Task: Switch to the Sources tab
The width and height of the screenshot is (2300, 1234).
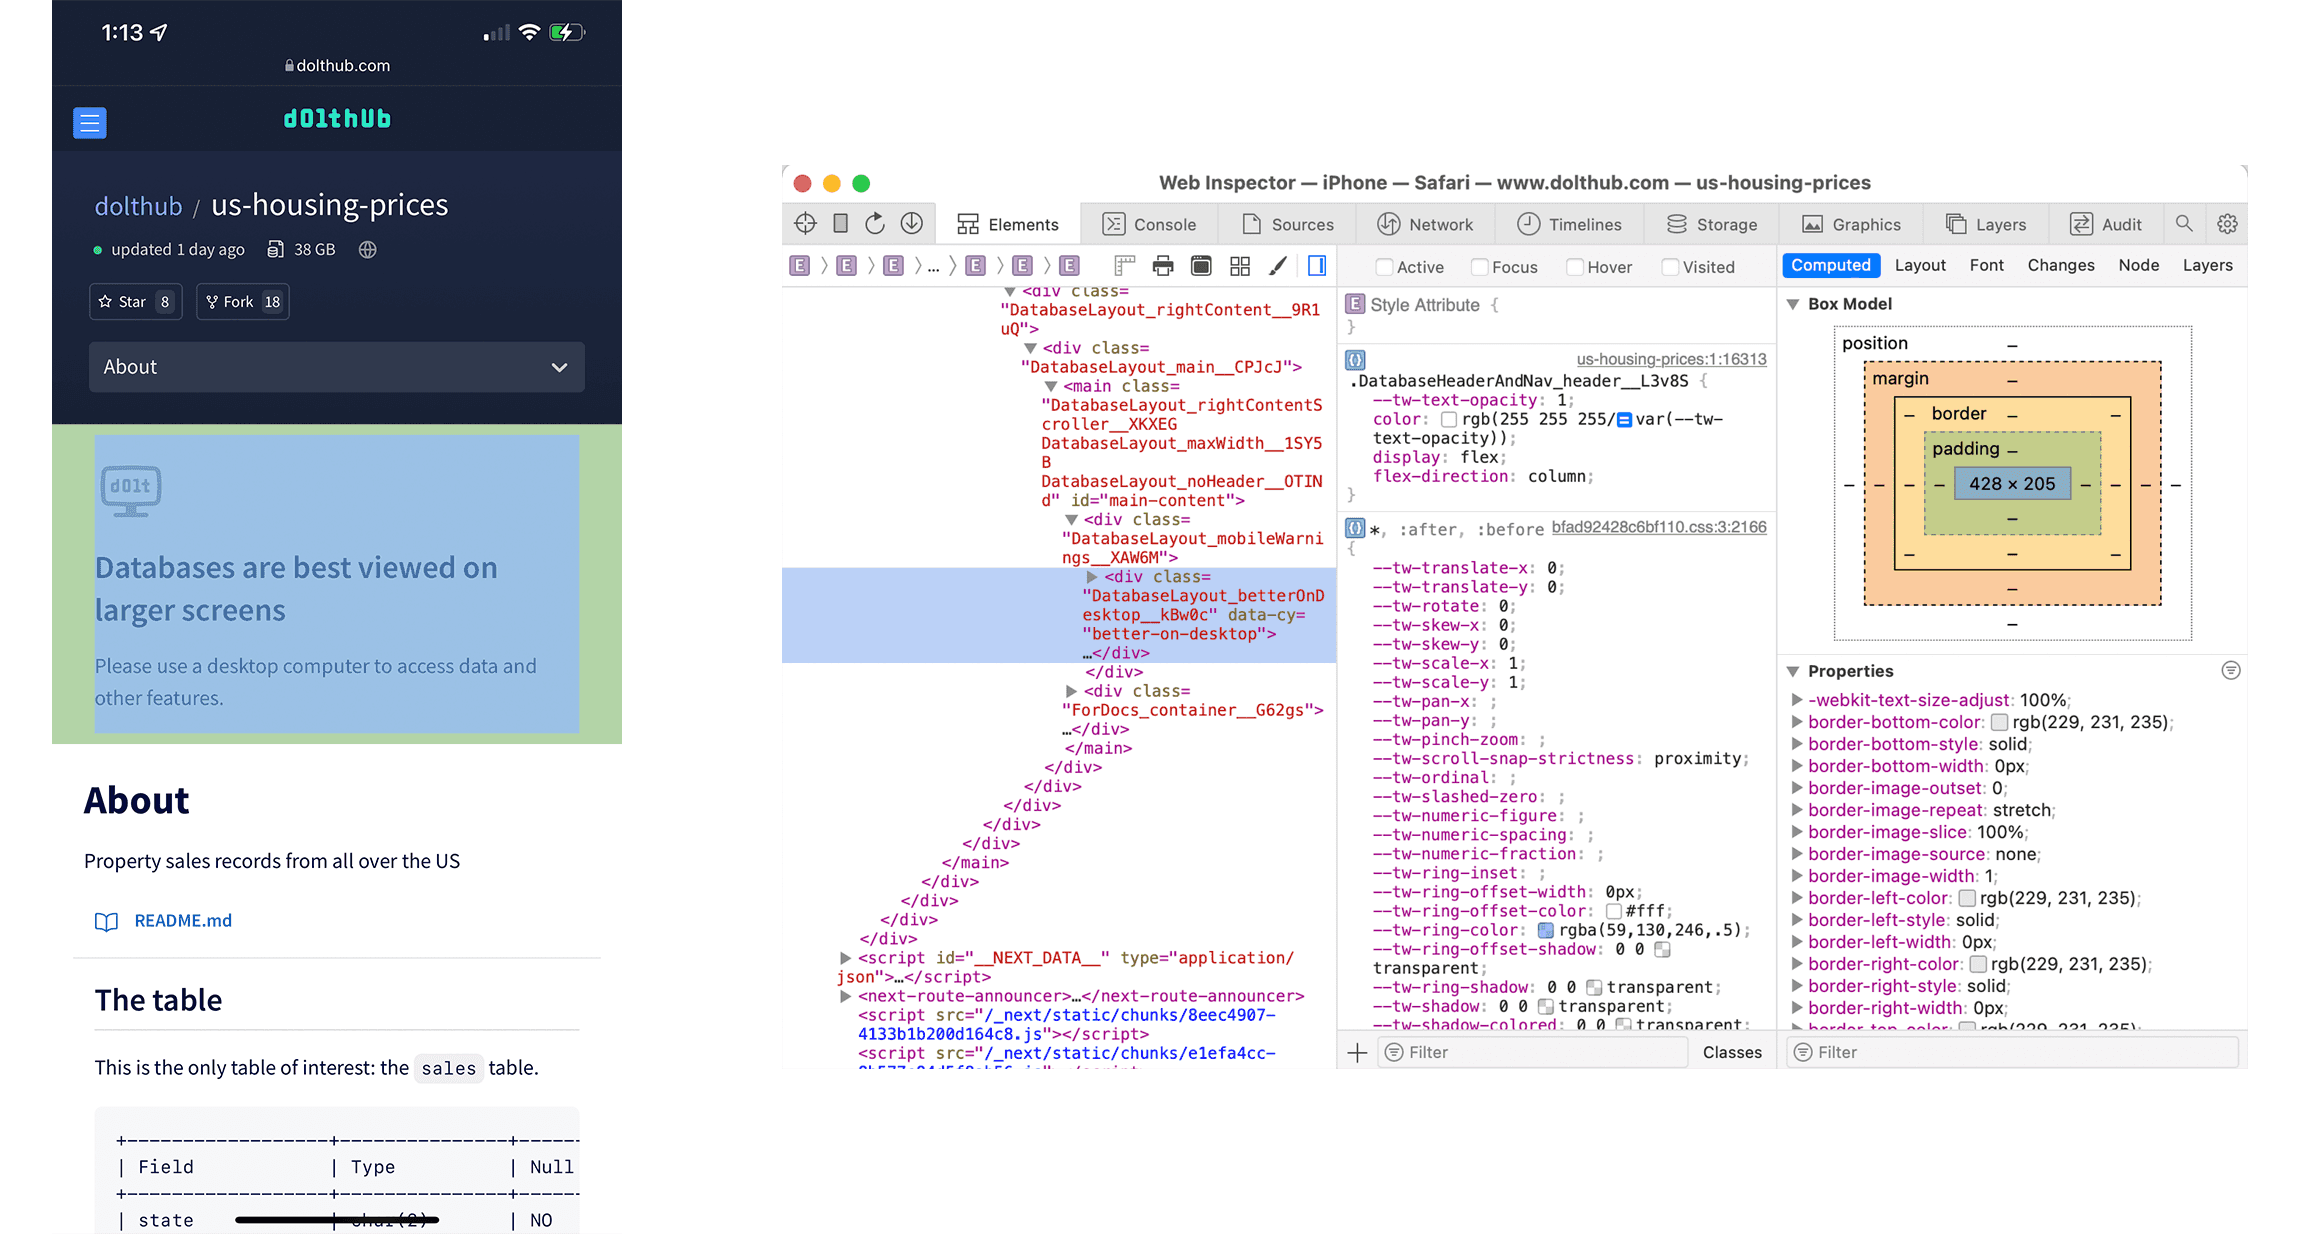Action: [1288, 224]
